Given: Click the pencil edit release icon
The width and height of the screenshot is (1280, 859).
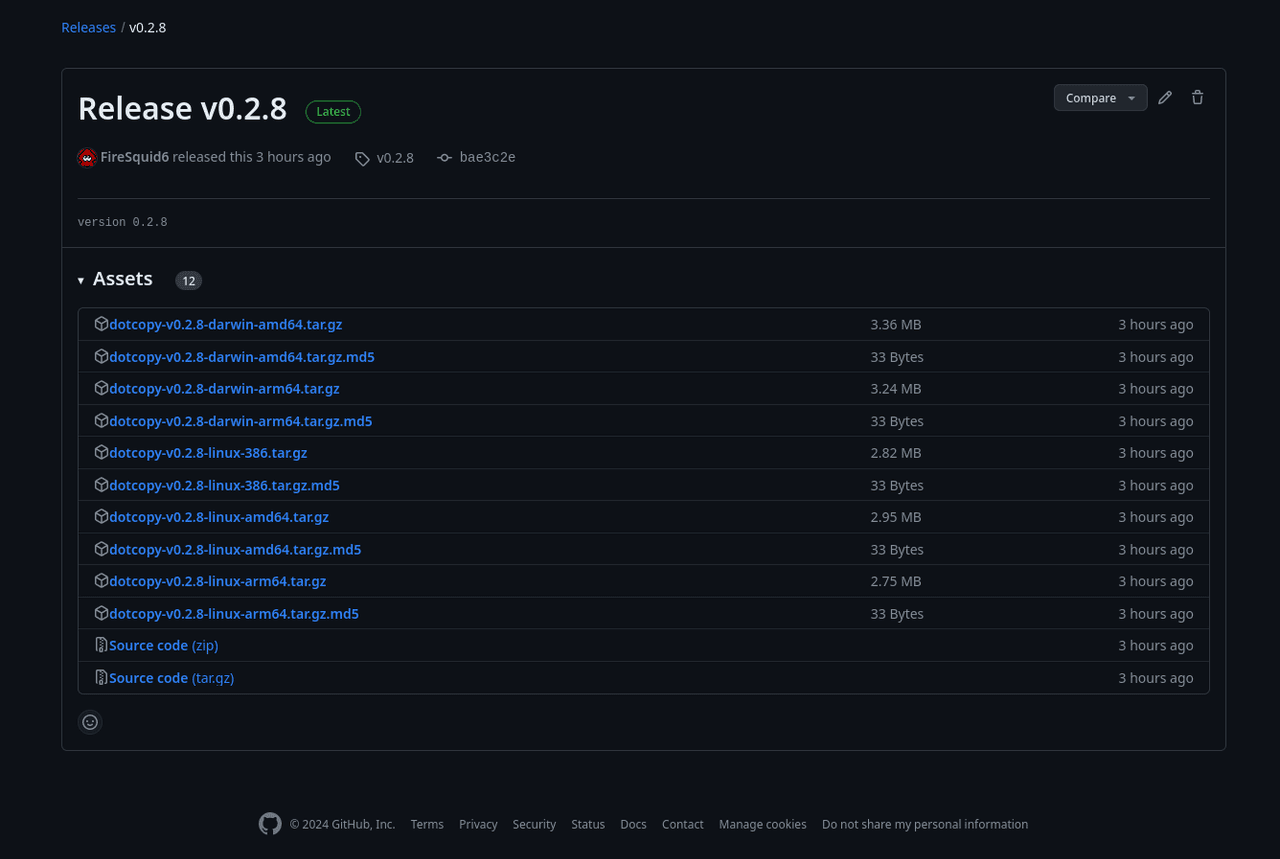Looking at the screenshot, I should 1165,98.
